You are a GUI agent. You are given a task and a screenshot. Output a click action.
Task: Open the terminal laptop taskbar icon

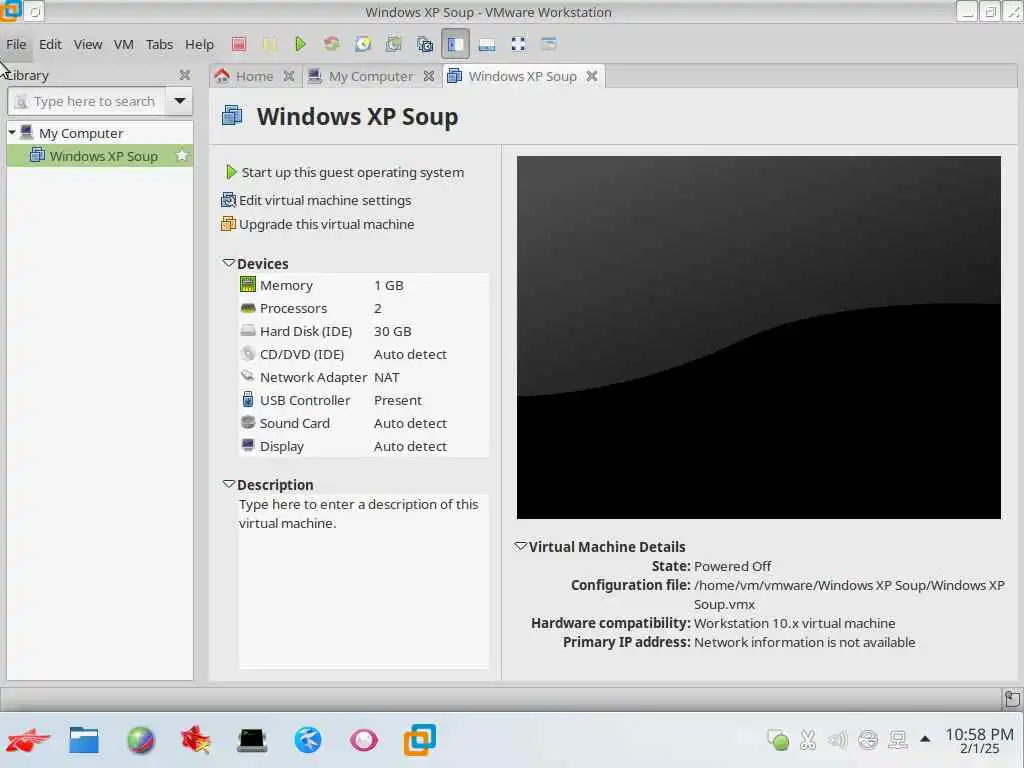[252, 741]
